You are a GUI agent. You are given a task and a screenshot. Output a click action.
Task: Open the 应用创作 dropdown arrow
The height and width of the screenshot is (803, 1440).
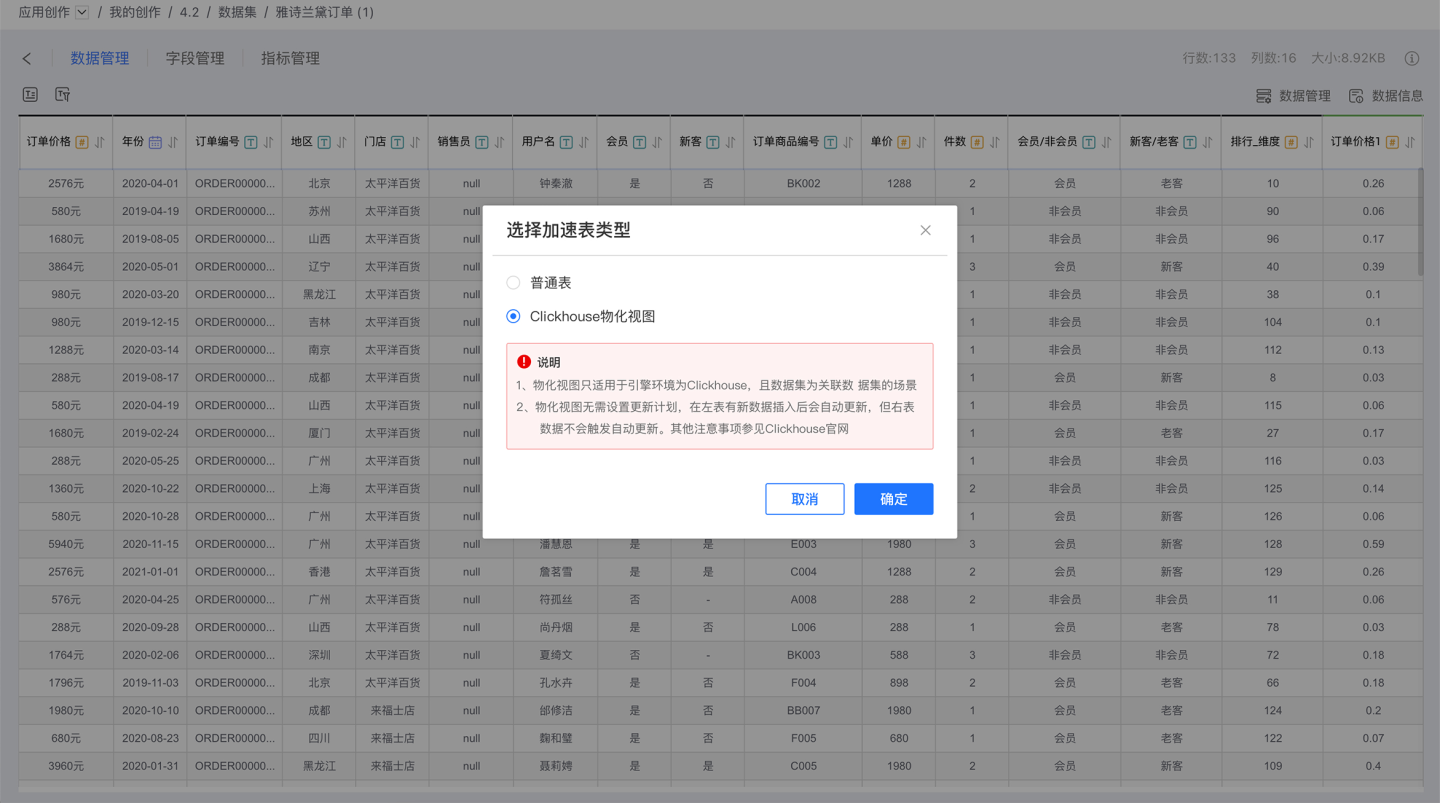tap(82, 13)
